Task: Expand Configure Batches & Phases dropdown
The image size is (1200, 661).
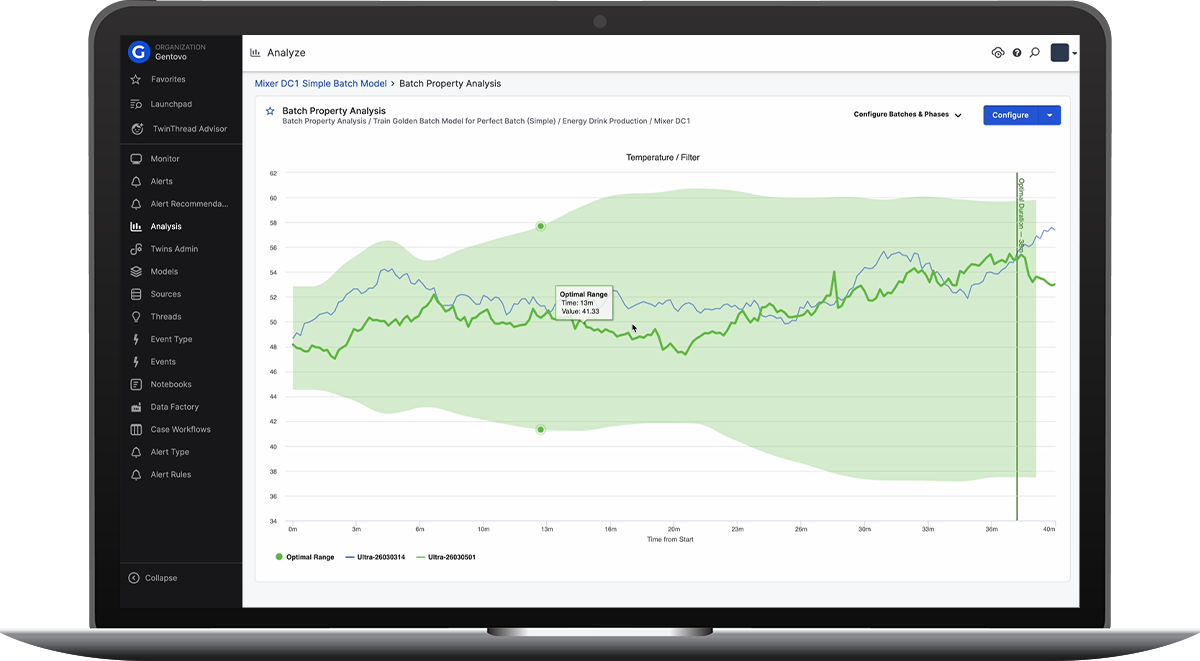Action: 907,115
